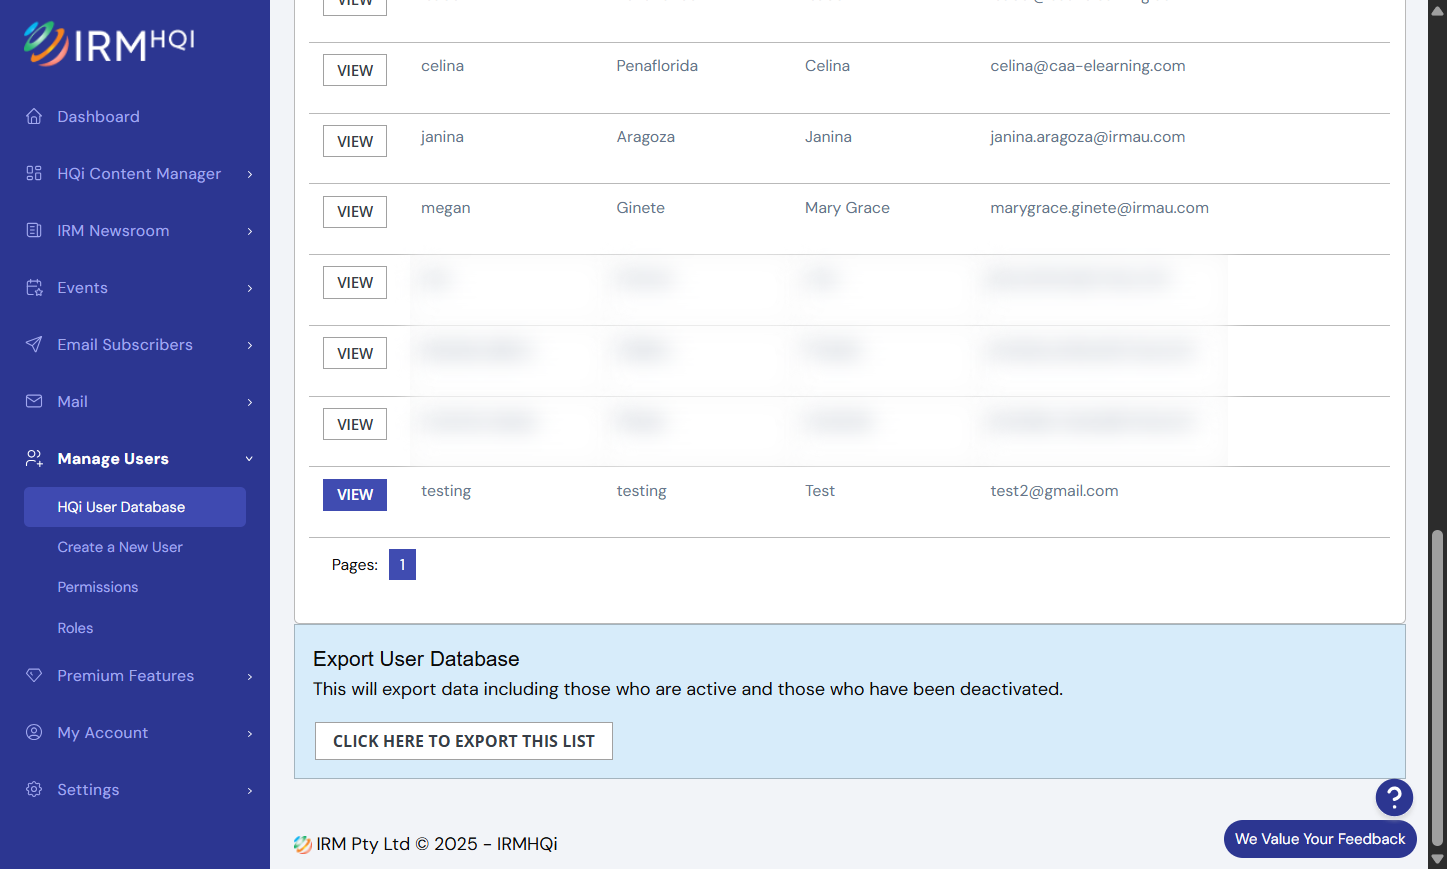Image resolution: width=1447 pixels, height=869 pixels.
Task: View the megan Ginete user record
Action: point(355,211)
